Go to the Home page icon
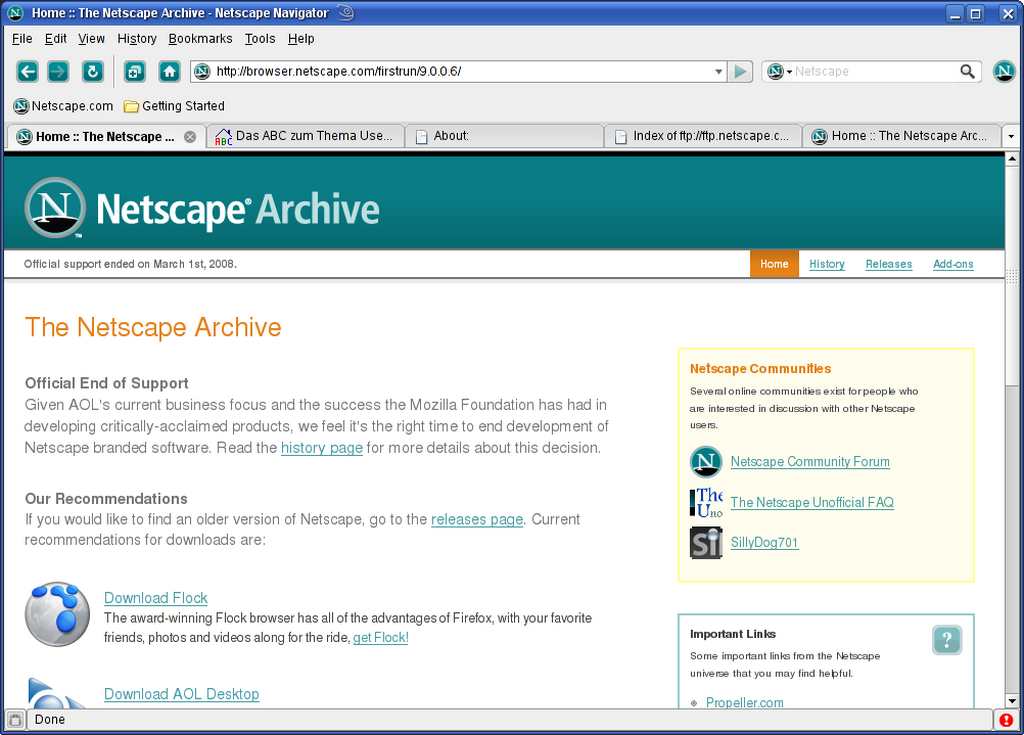1024x735 pixels. pyautogui.click(x=169, y=71)
